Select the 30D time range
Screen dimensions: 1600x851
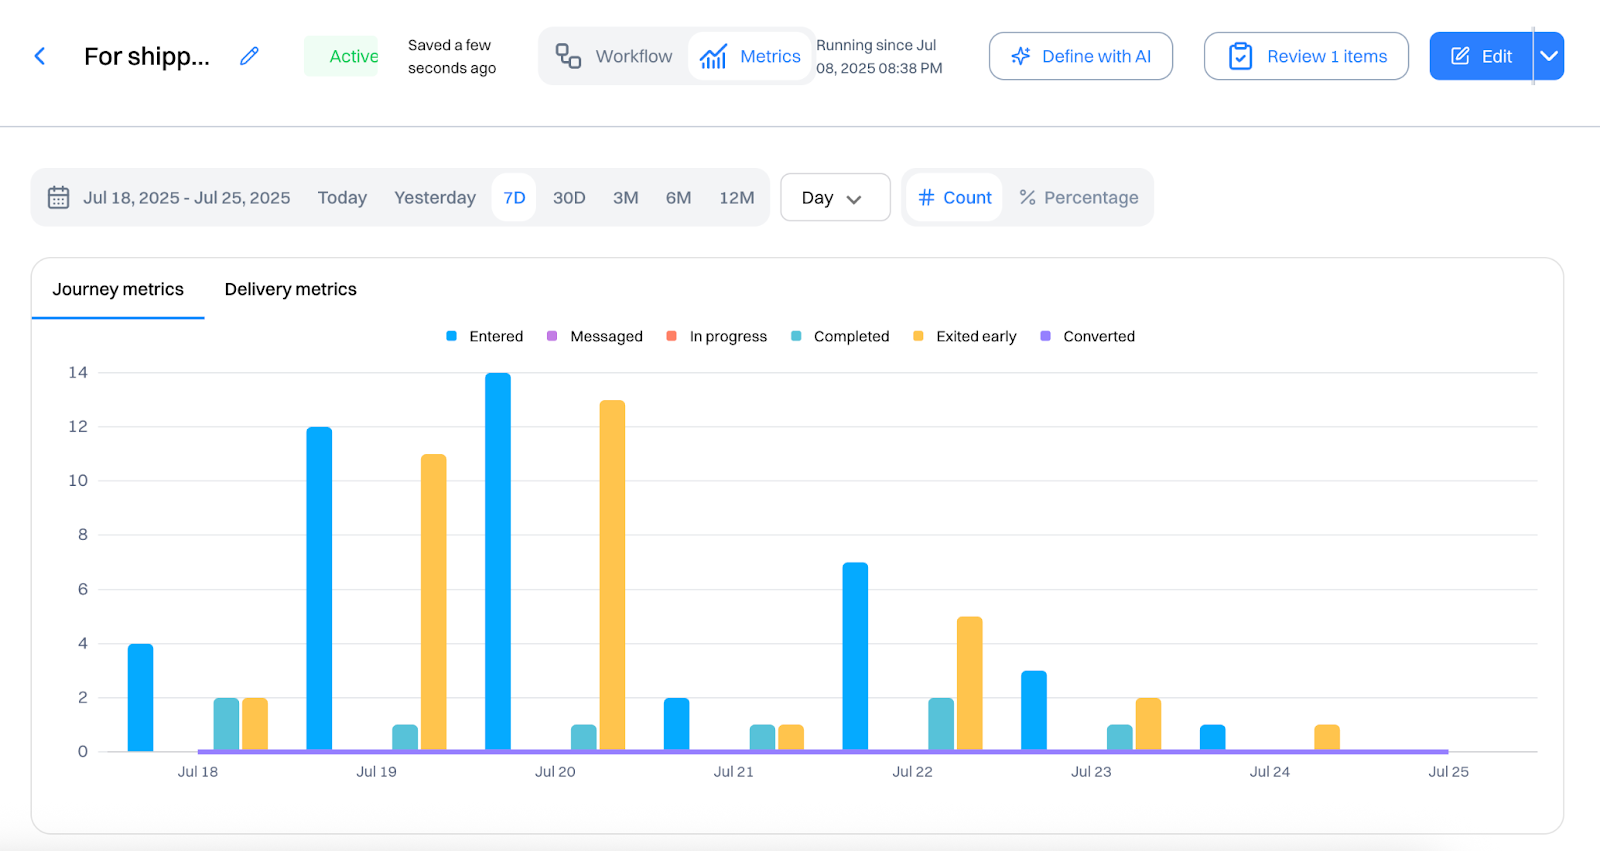coord(569,197)
